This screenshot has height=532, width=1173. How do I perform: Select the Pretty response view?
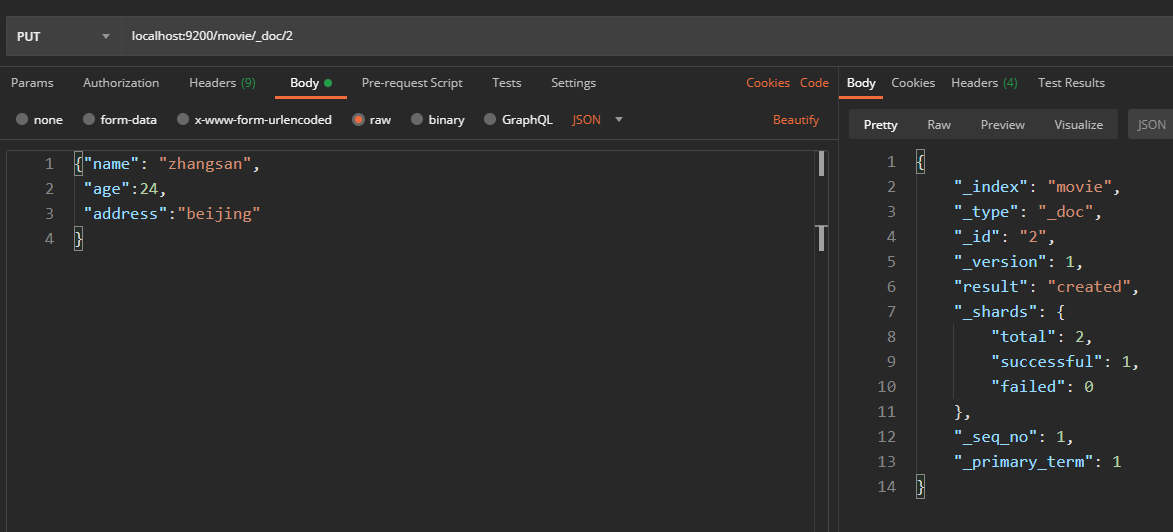(880, 125)
